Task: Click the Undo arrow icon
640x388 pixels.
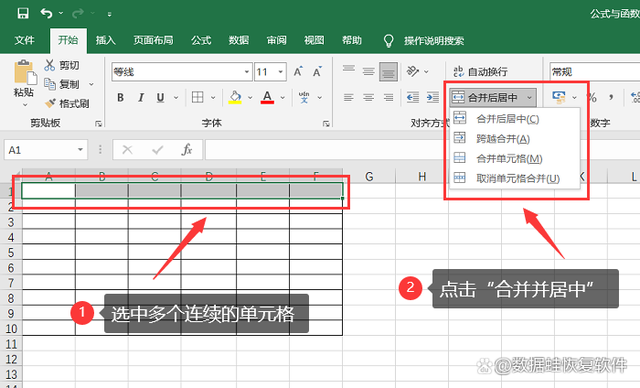Action: coord(46,13)
